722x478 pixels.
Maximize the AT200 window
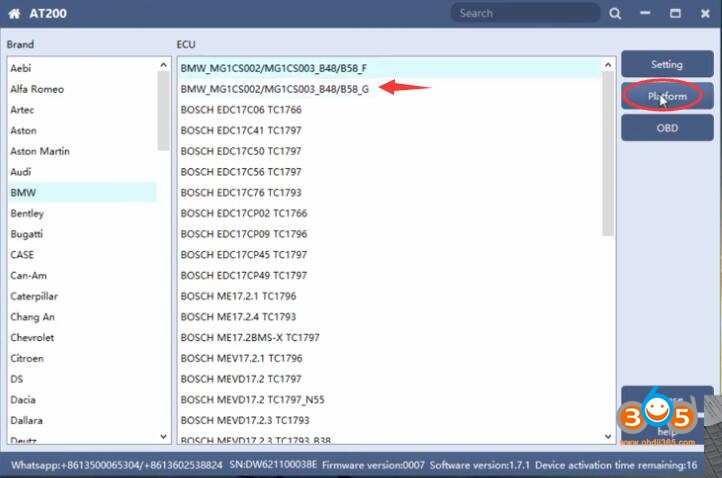point(675,13)
